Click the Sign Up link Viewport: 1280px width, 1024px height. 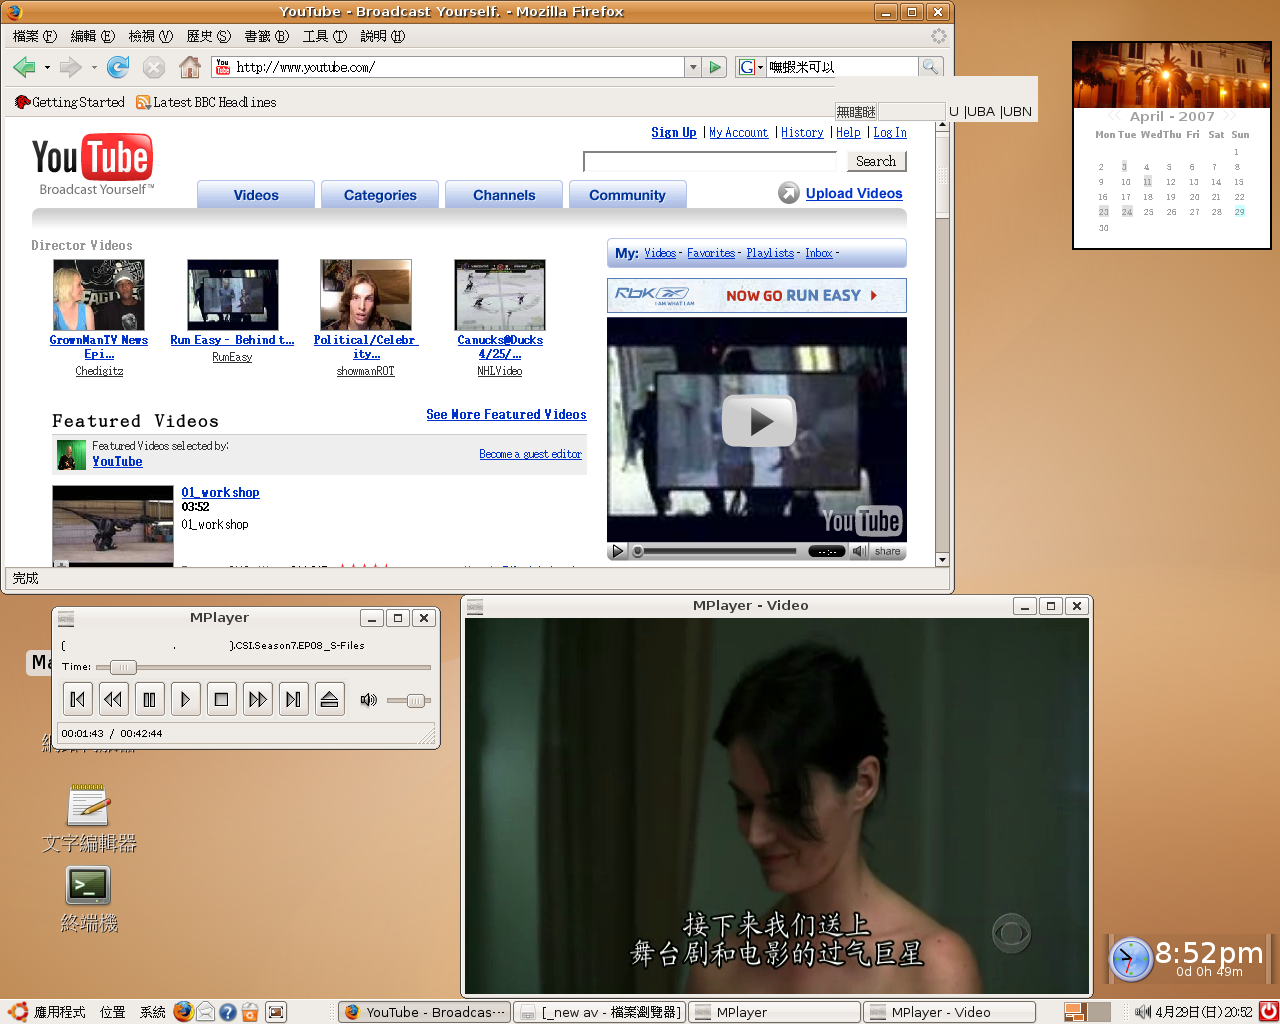coord(674,132)
